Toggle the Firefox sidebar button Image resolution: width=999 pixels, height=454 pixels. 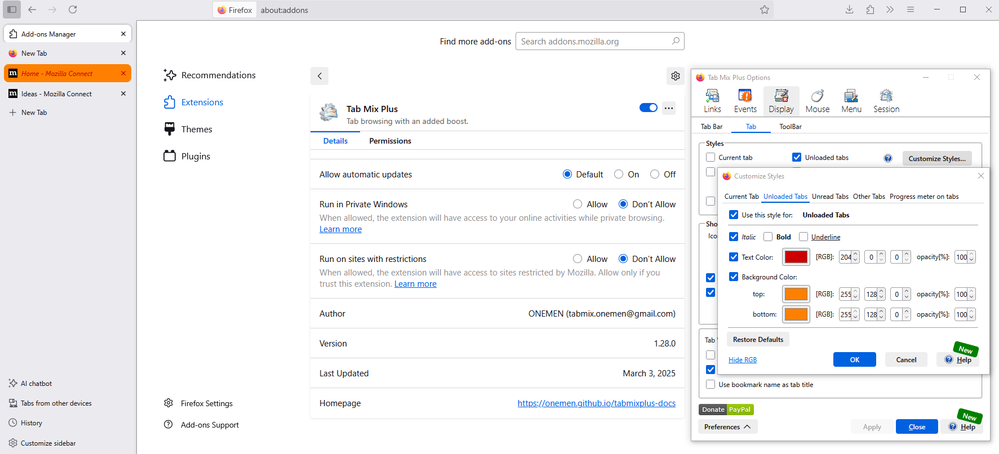pyautogui.click(x=12, y=10)
